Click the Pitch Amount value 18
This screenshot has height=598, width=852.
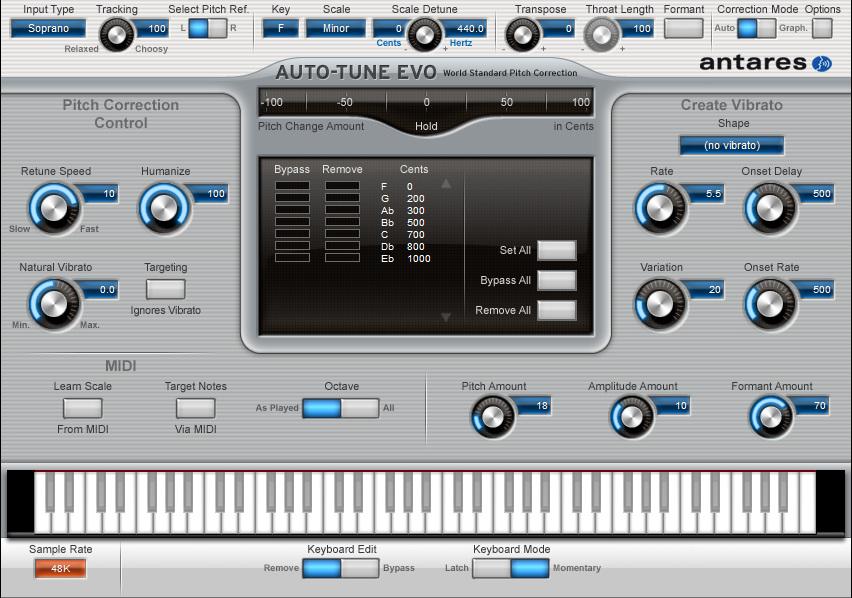pos(535,406)
